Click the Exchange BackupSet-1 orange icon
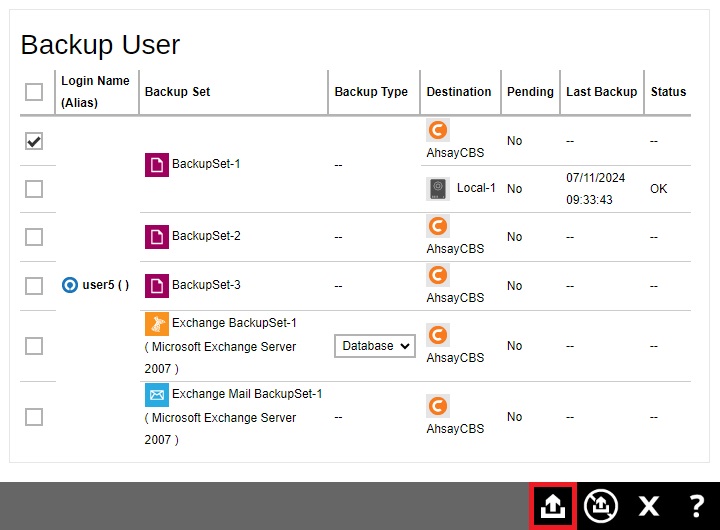 point(157,324)
